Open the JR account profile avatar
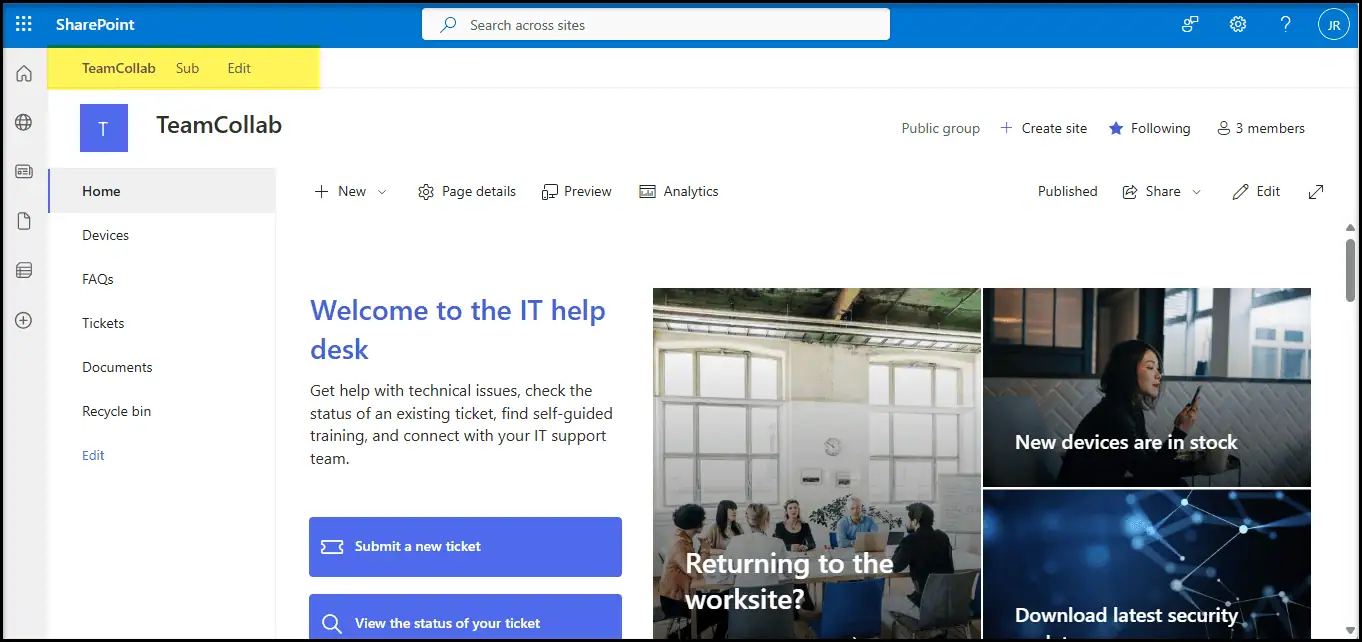 (x=1334, y=25)
